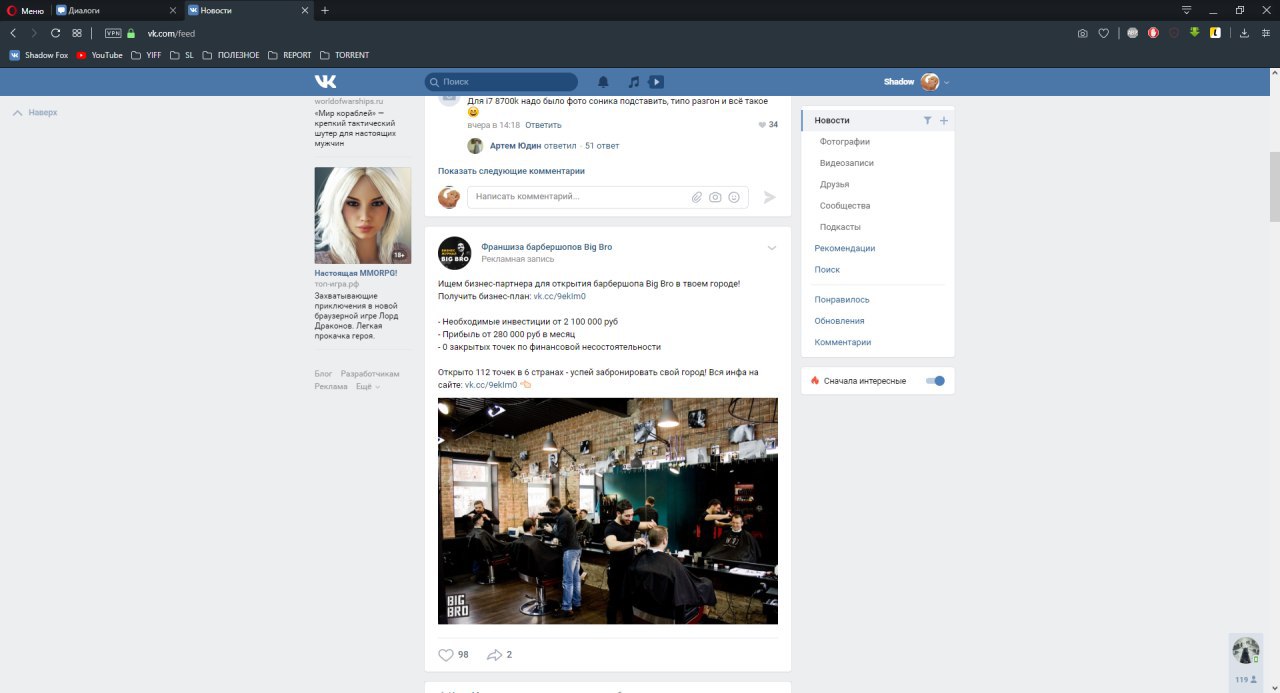The width and height of the screenshot is (1280, 693).
Task: Click the VK Поиск search field
Action: pyautogui.click(x=501, y=82)
